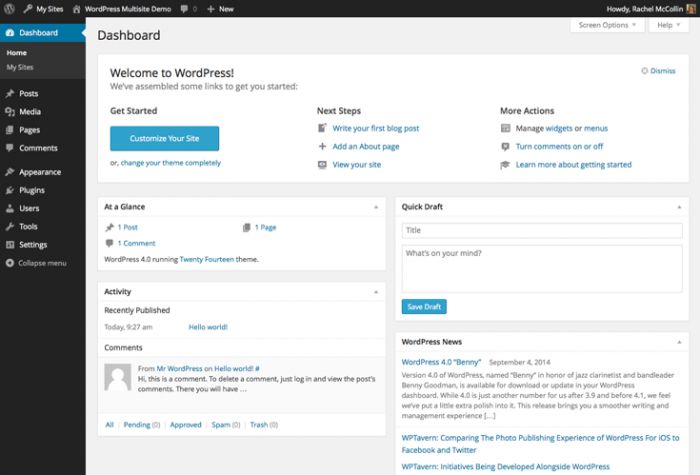Click the Customize Your Site button

coord(164,138)
